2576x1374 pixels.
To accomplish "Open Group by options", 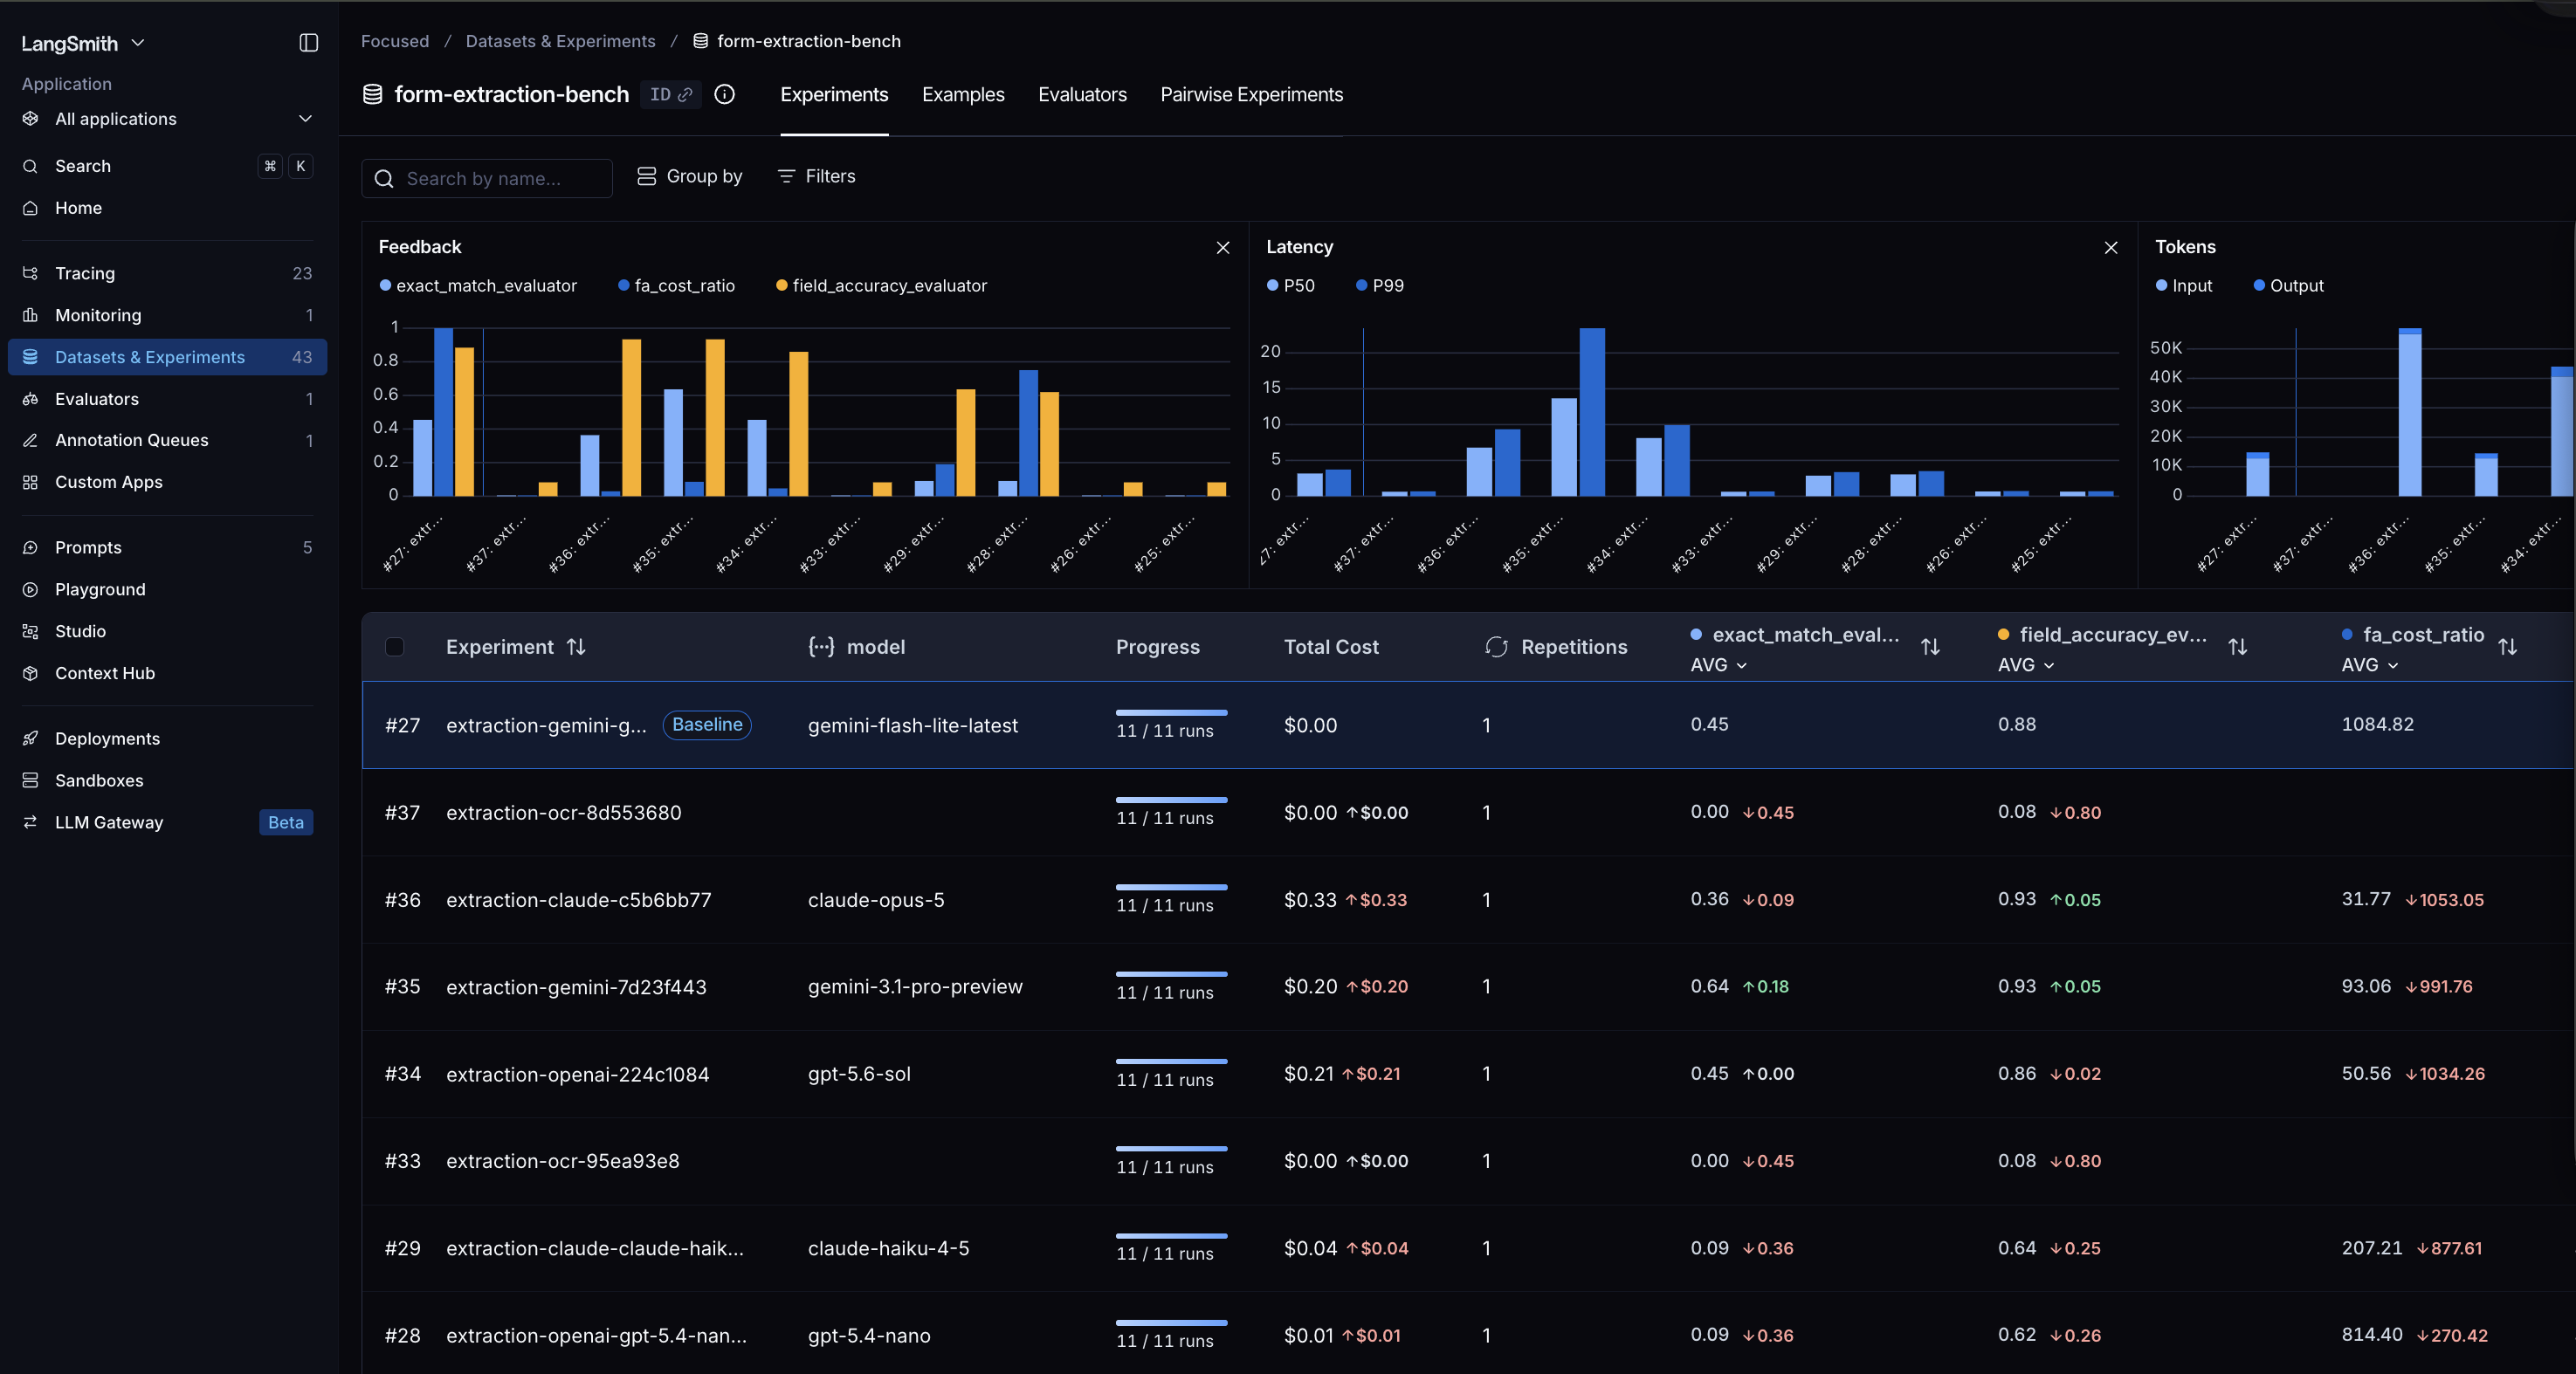I will pos(690,176).
